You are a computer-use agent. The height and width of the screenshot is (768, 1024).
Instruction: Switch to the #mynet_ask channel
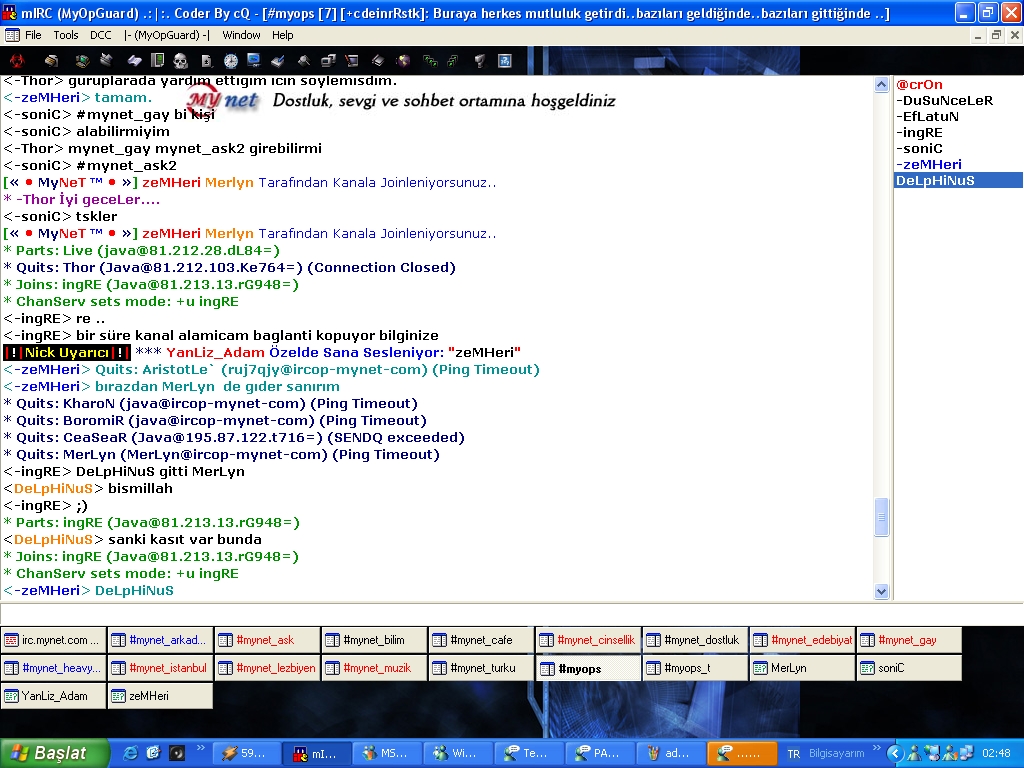click(x=268, y=640)
